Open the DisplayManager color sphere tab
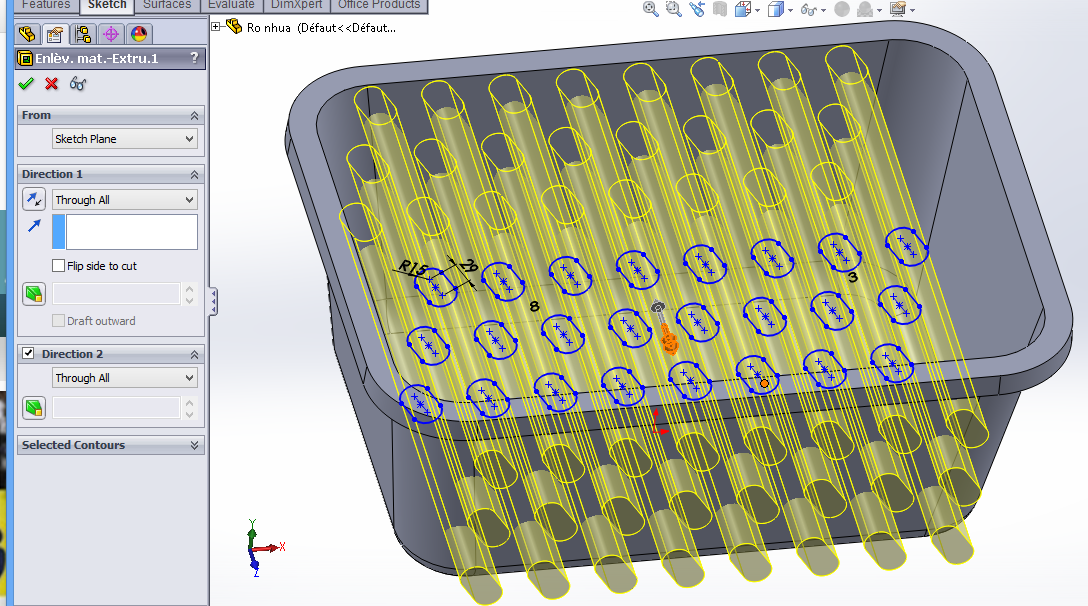The width and height of the screenshot is (1088, 606). 139,34
